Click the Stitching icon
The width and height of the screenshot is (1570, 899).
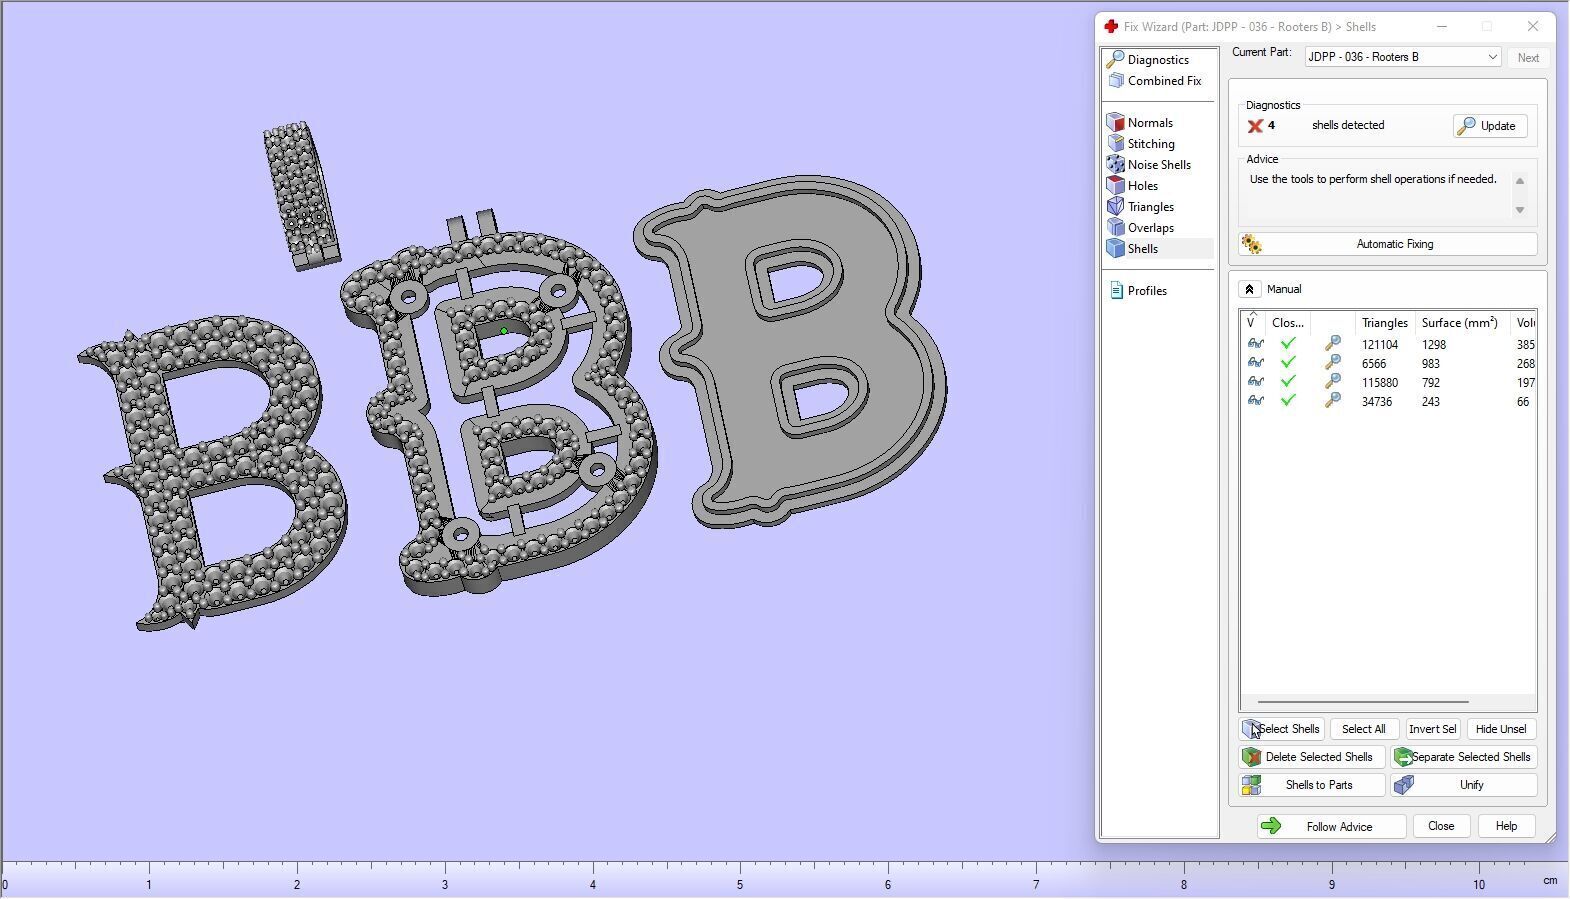pyautogui.click(x=1116, y=144)
